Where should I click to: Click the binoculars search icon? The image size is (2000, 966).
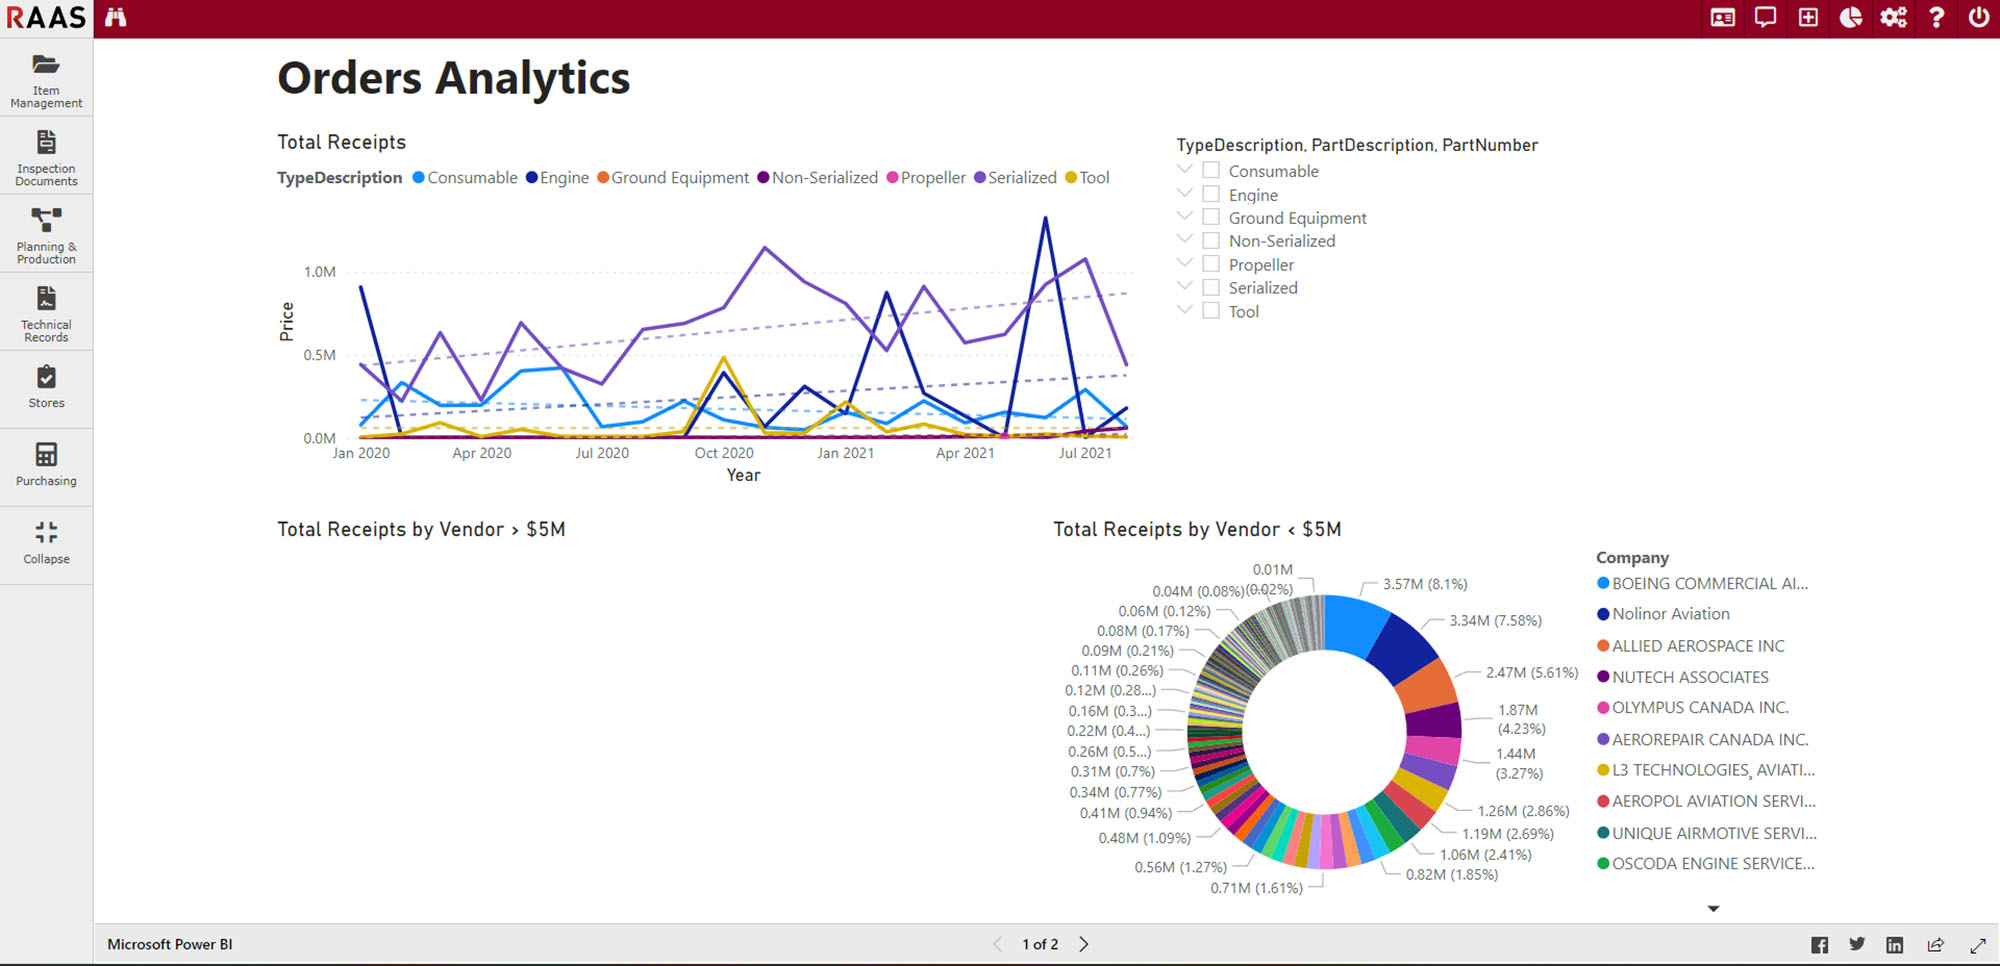pyautogui.click(x=116, y=17)
